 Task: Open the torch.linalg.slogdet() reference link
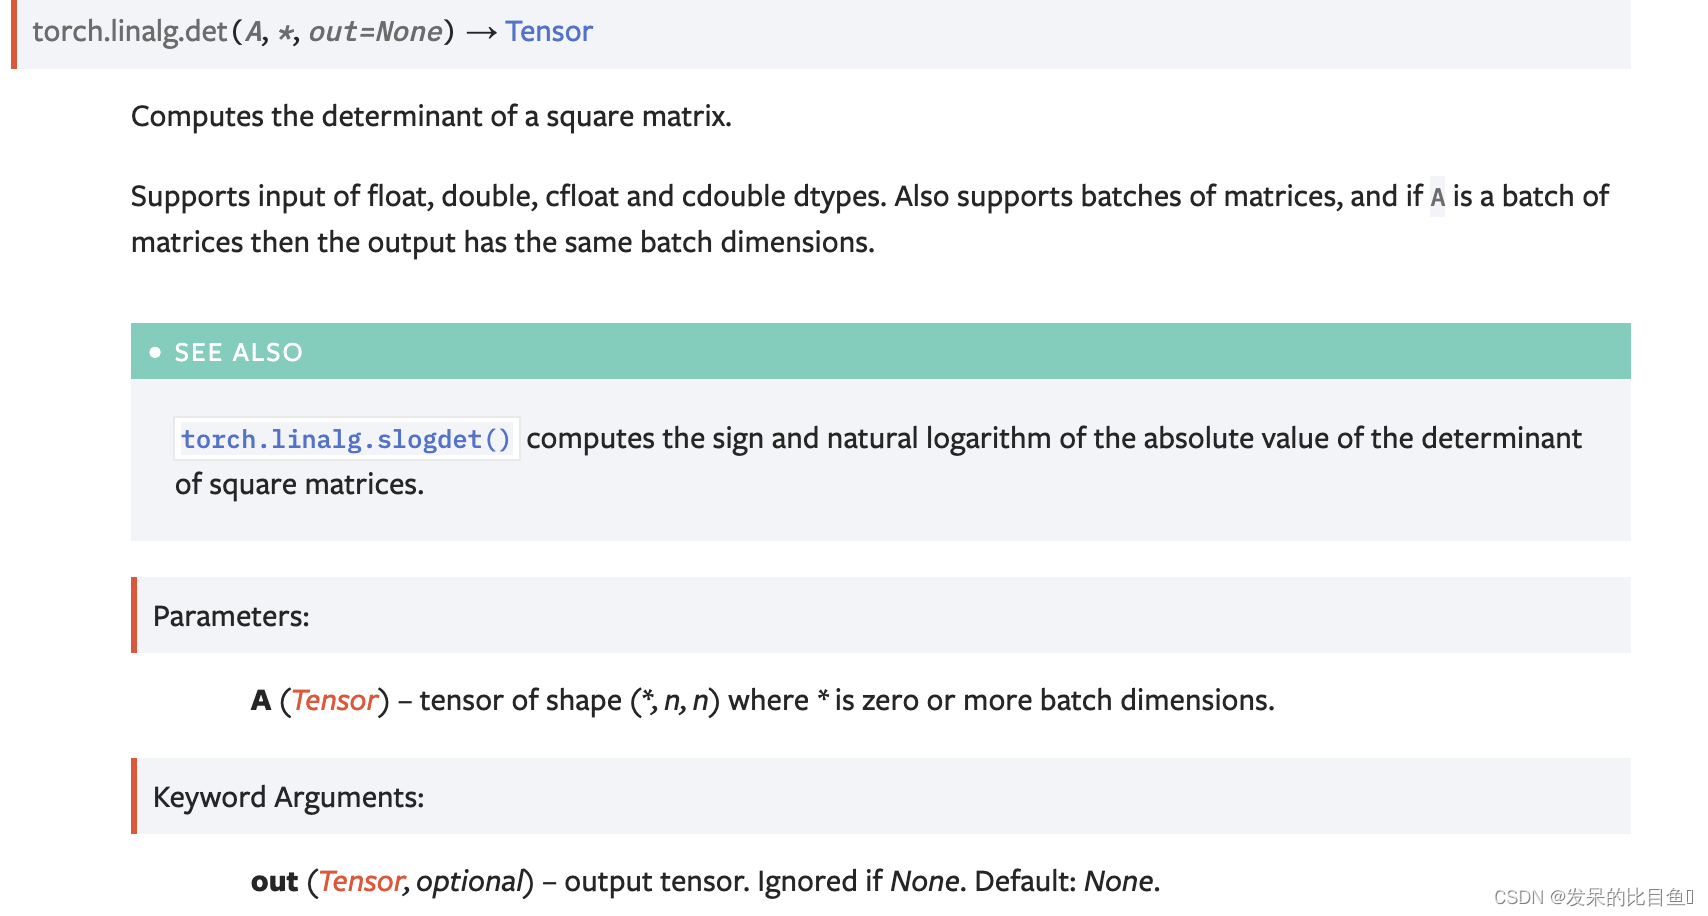(346, 439)
